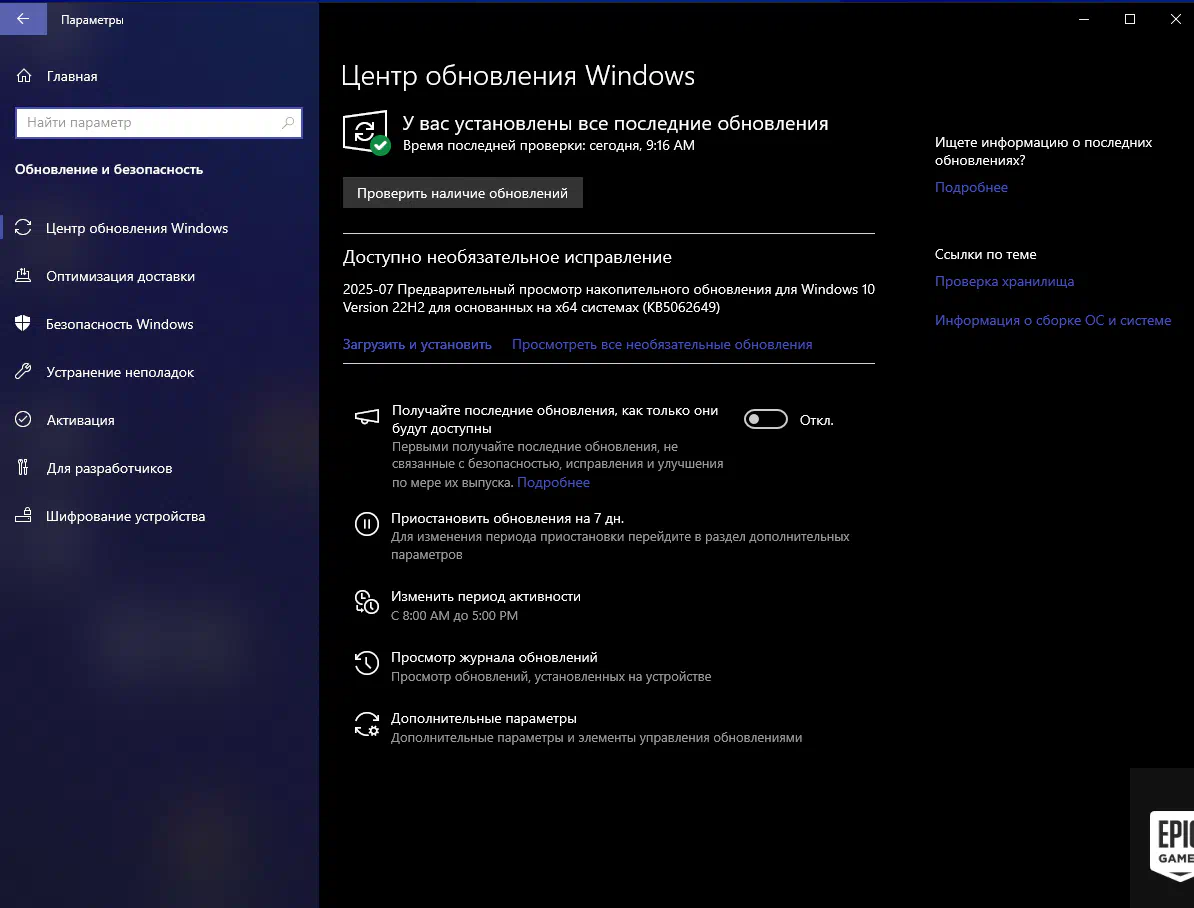1194x908 pixels.
Task: Click Загрузить и установить link
Action: pos(417,344)
